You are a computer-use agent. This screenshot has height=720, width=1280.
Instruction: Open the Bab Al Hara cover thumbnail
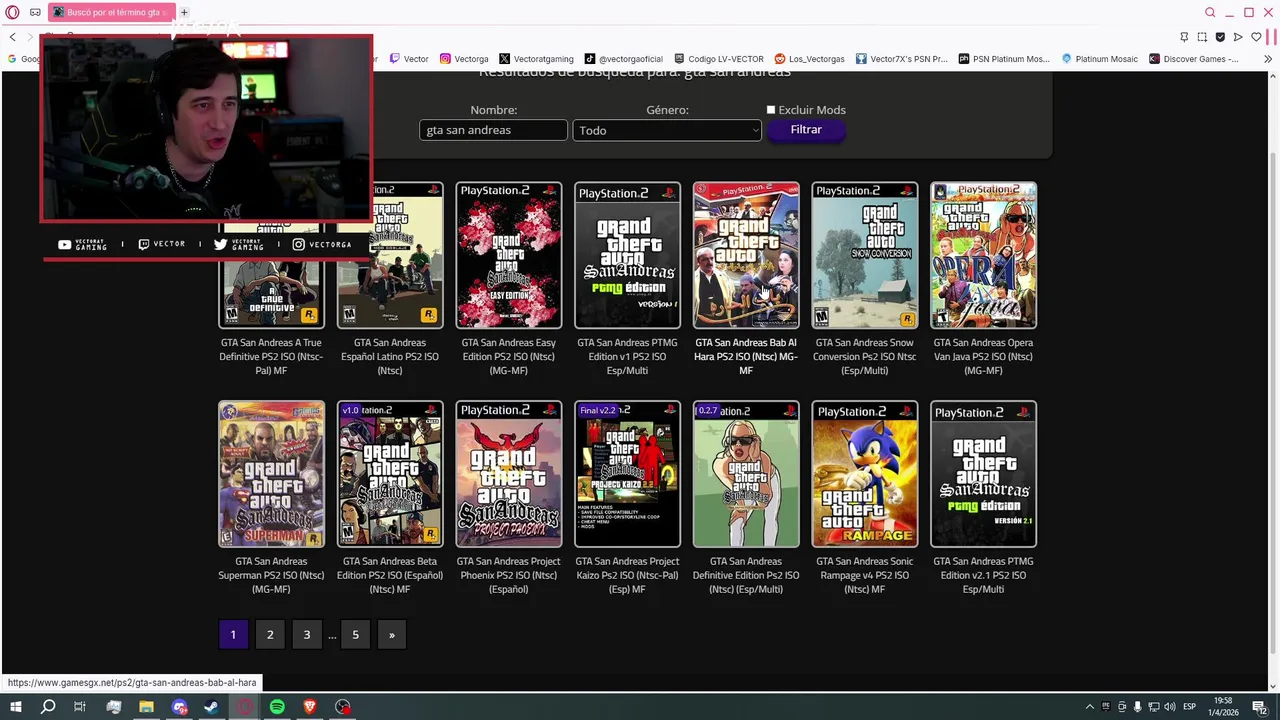(x=746, y=255)
